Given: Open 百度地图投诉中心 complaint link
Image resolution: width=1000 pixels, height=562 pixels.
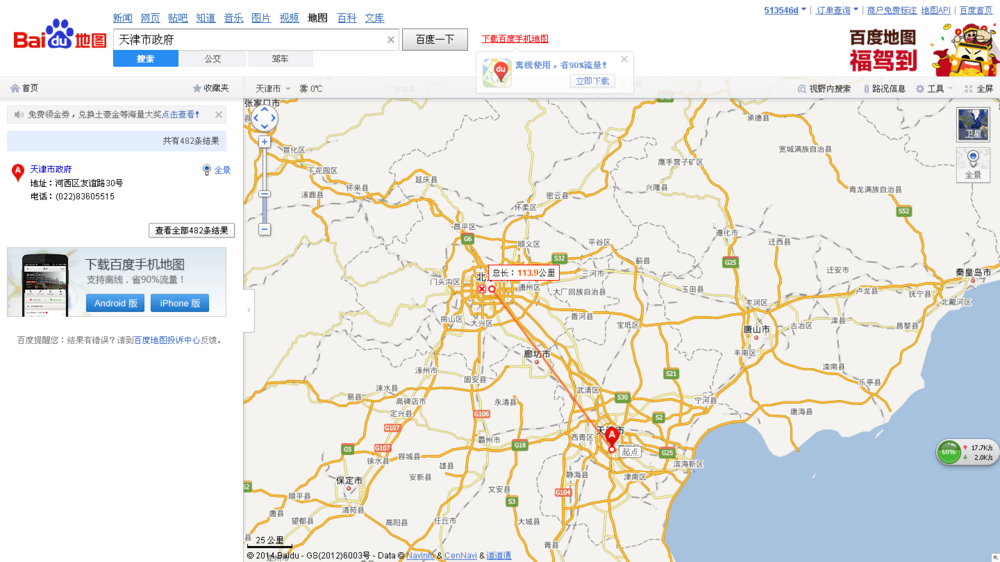Looking at the screenshot, I should [166, 340].
